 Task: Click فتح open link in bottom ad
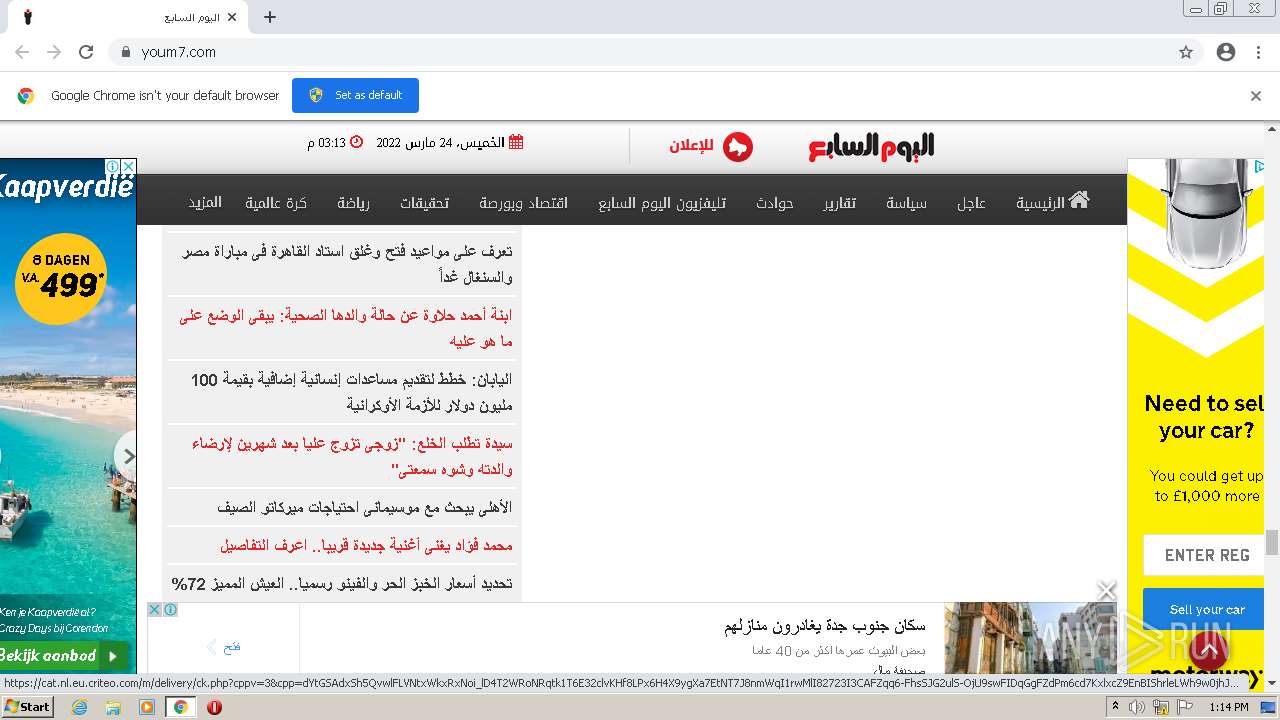tap(231, 647)
